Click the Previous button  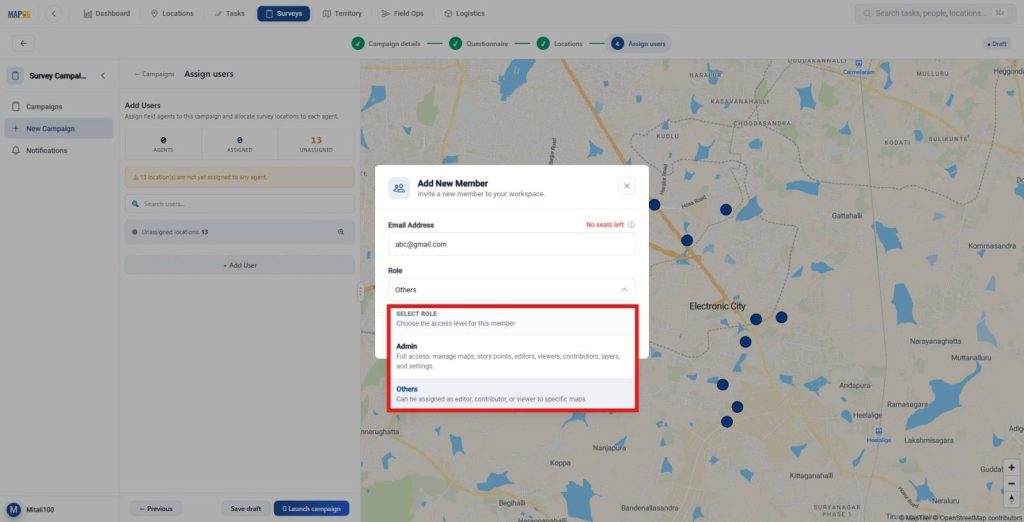point(156,508)
